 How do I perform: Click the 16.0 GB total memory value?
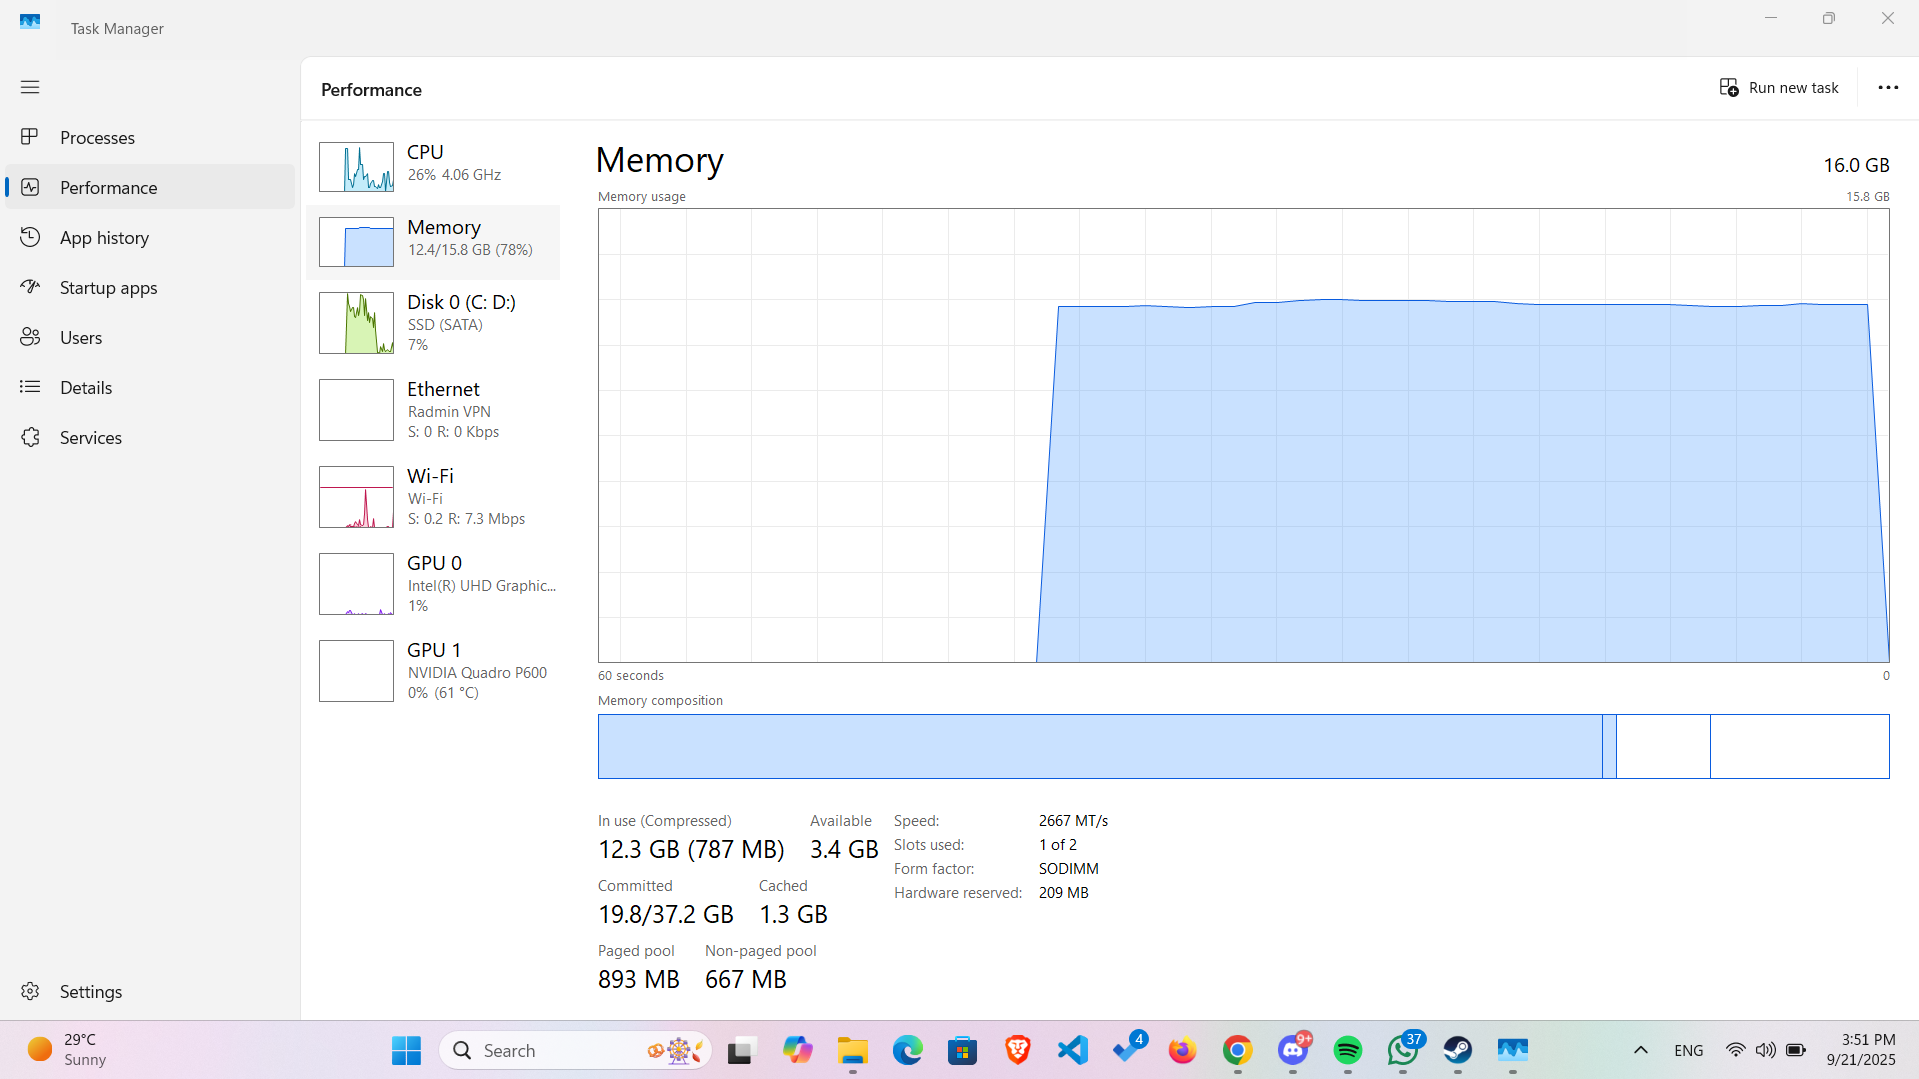(1856, 165)
